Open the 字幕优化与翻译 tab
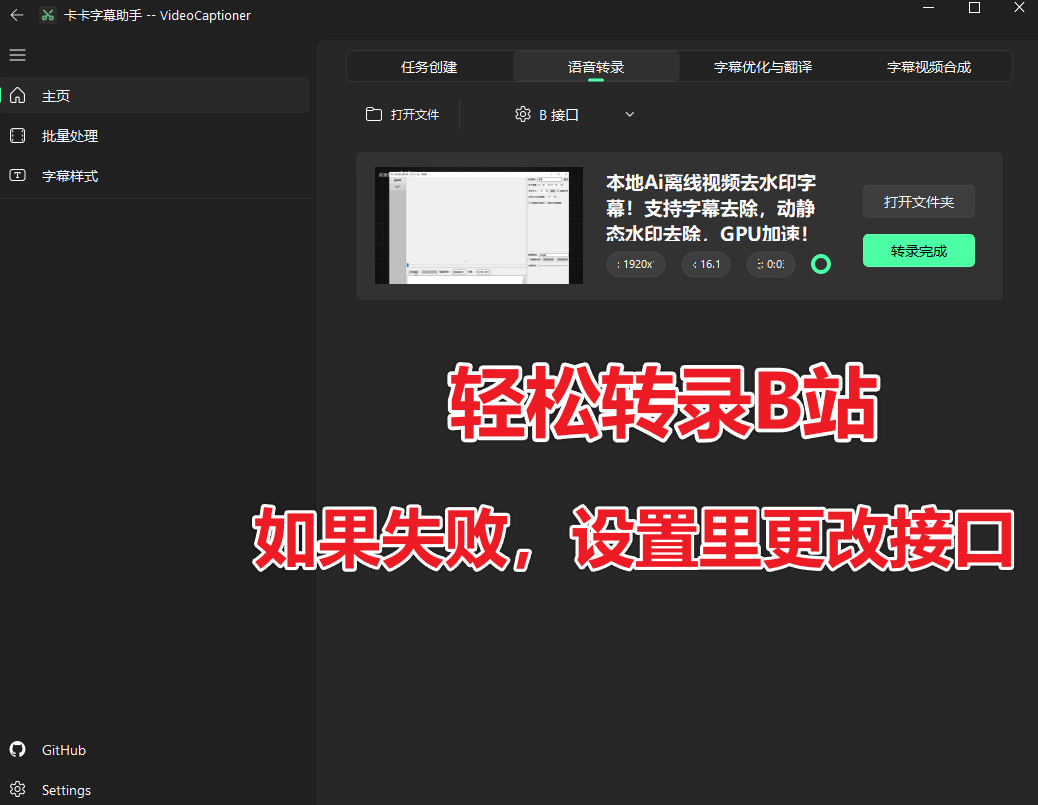 [761, 66]
